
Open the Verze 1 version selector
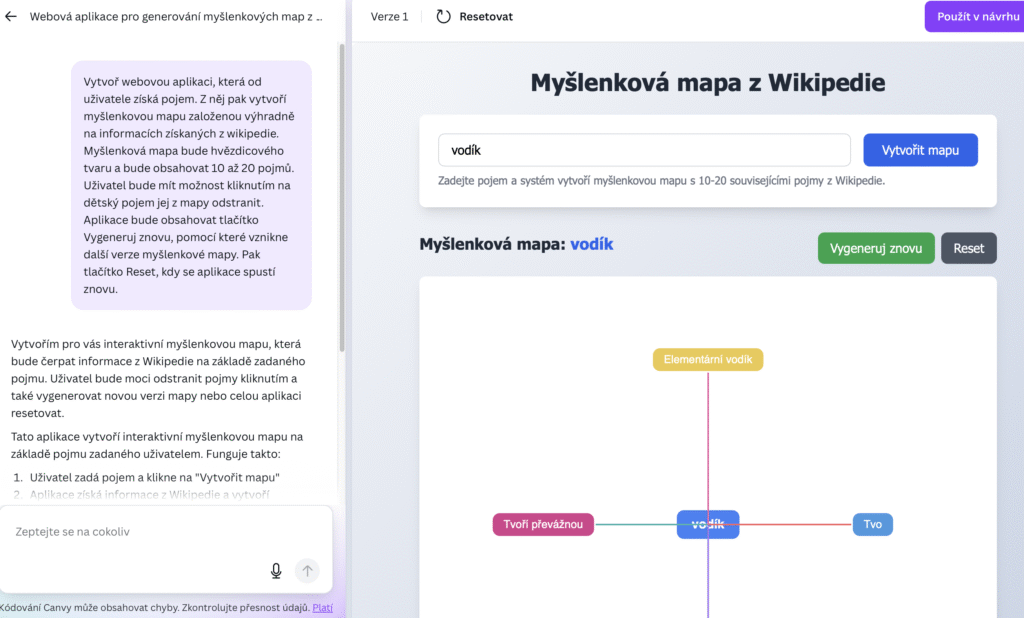[389, 16]
